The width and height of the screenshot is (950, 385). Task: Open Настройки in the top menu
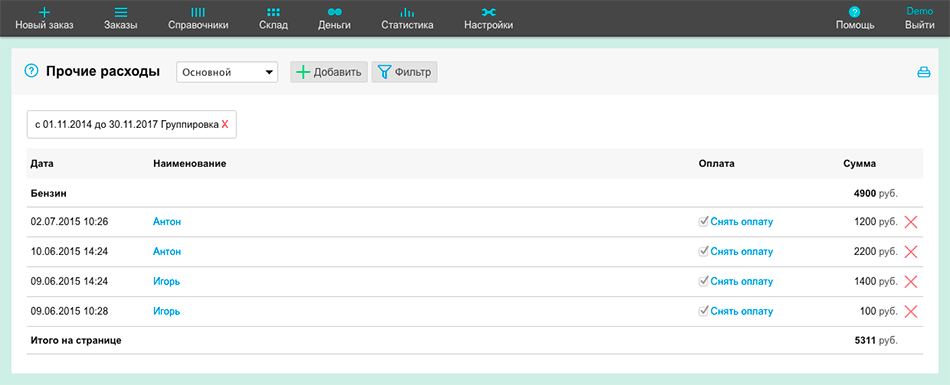coord(488,25)
